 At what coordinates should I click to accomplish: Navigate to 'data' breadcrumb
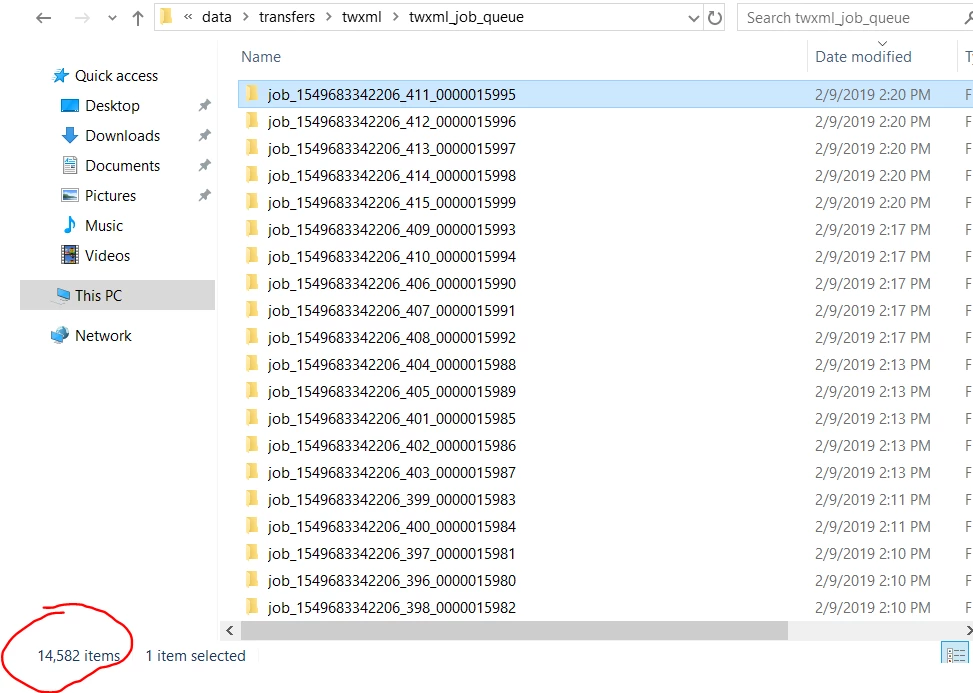pos(217,17)
